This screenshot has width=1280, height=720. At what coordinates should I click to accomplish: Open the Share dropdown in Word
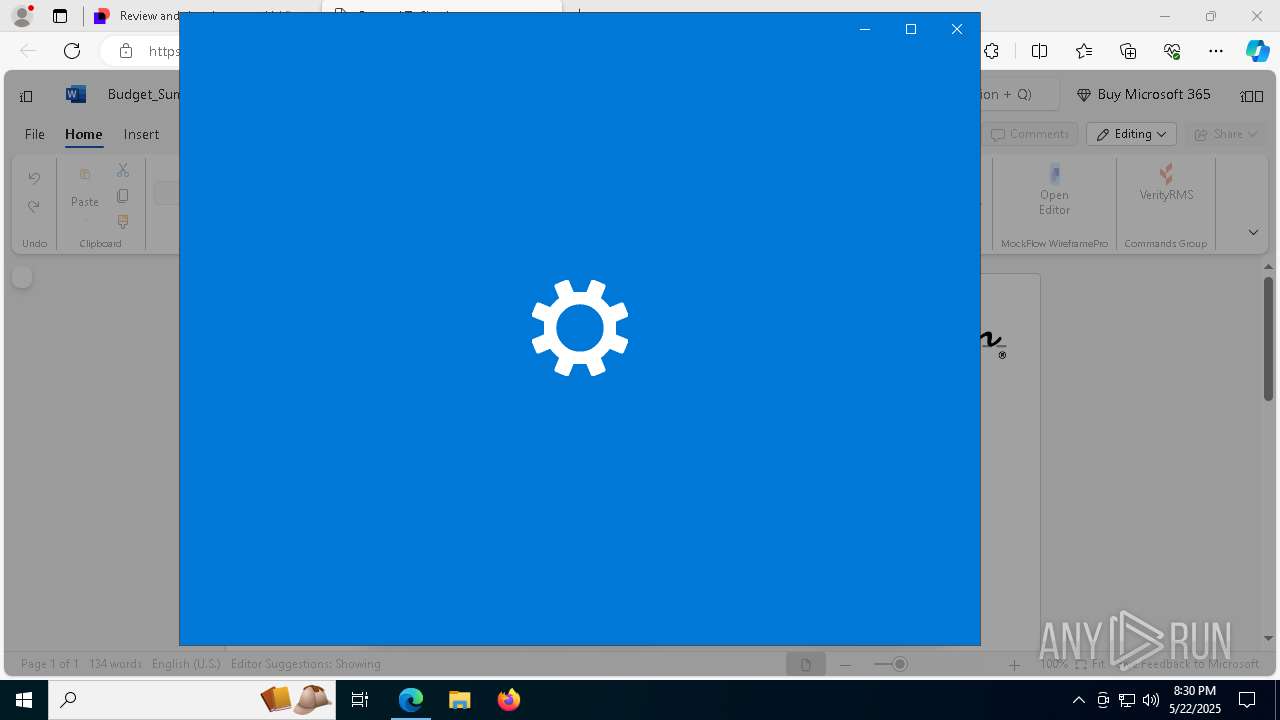click(1225, 134)
